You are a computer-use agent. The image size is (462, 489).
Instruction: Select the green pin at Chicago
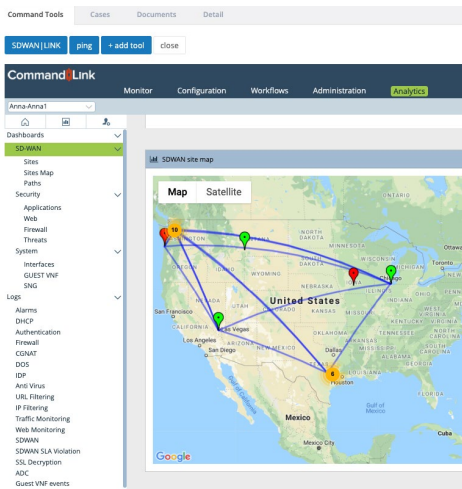pyautogui.click(x=391, y=274)
